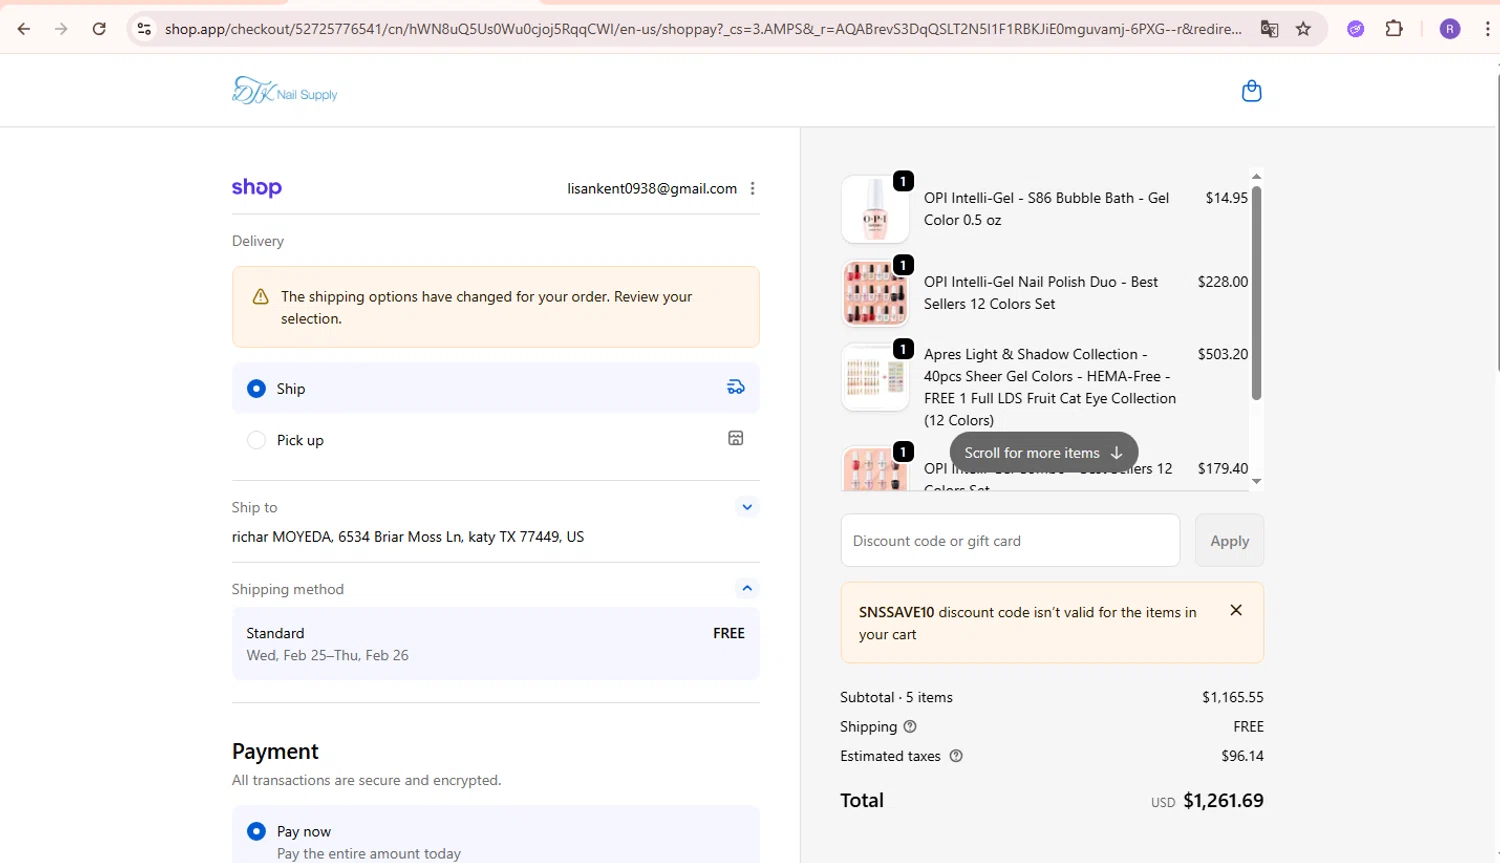The height and width of the screenshot is (863, 1500).
Task: Click the cart items scrollbar thumb
Action: pos(1257,292)
